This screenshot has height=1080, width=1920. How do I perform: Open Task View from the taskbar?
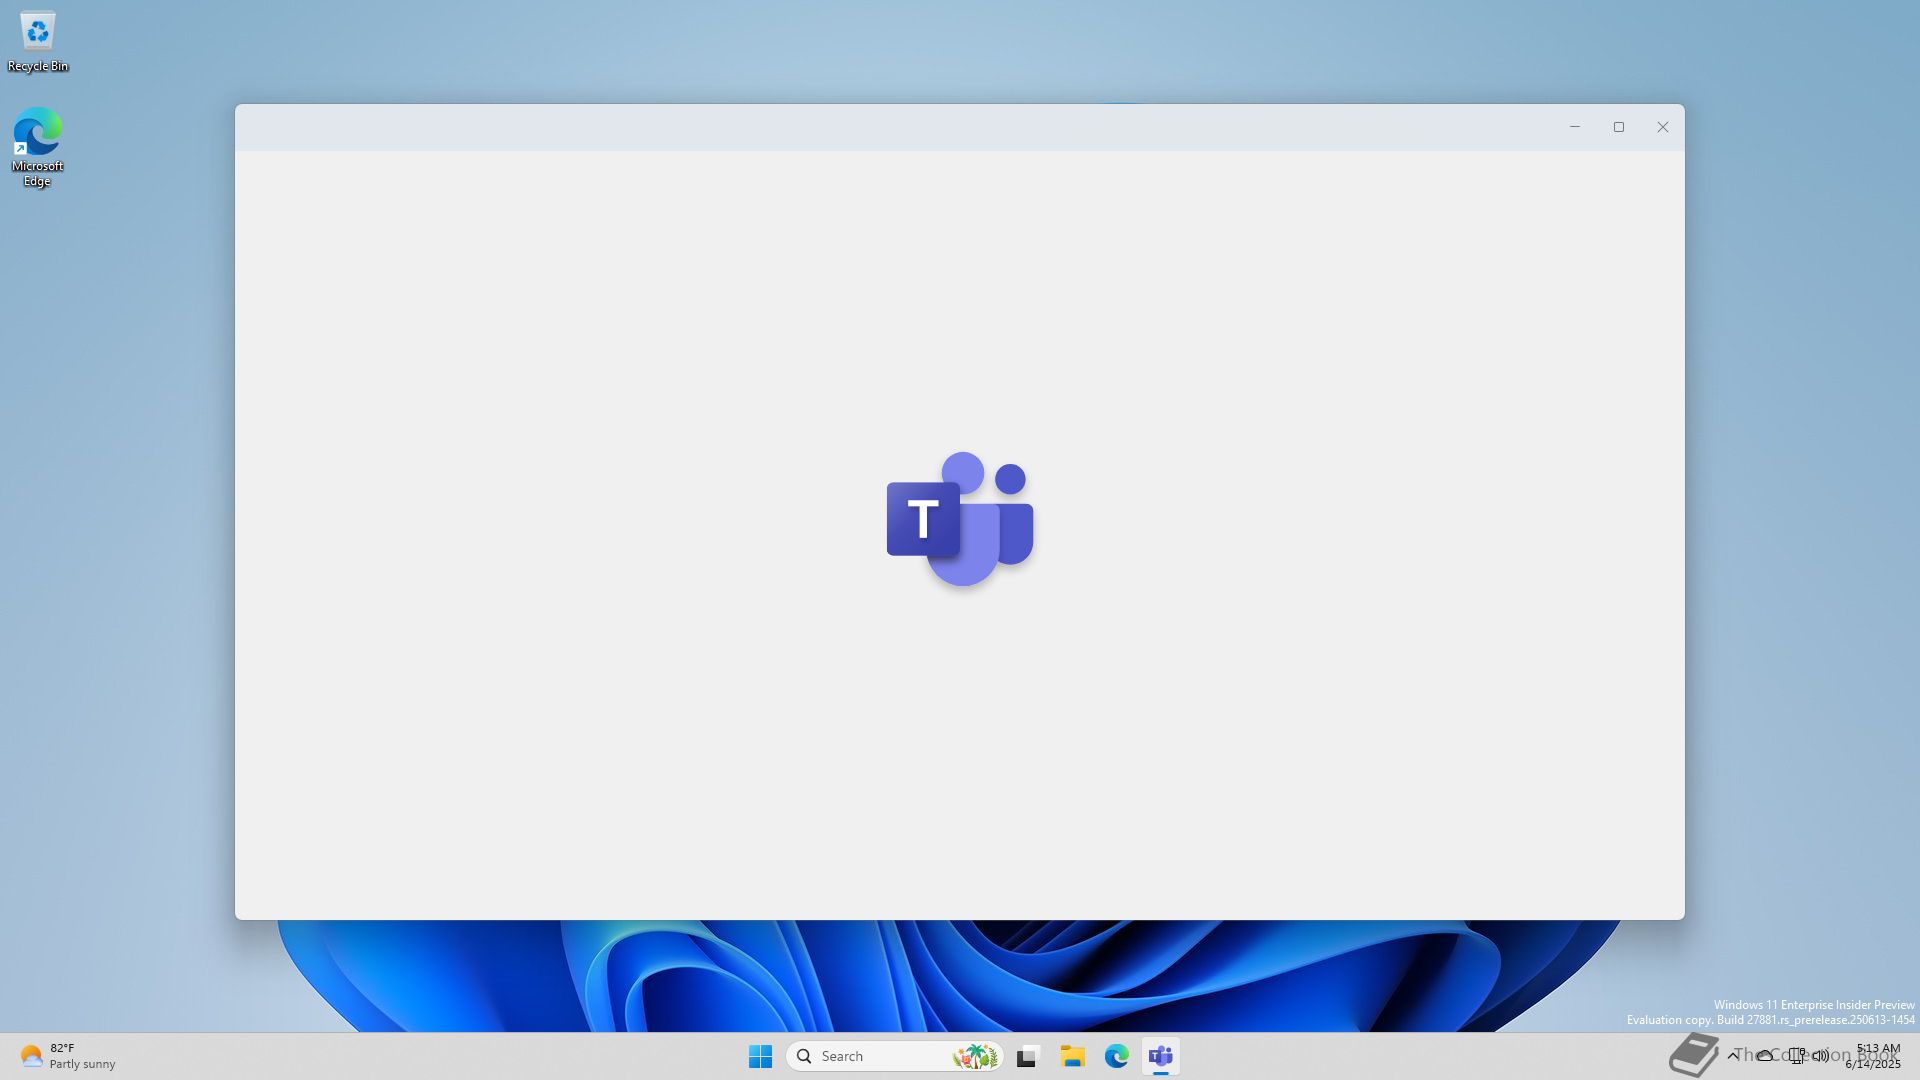pos(1028,1056)
